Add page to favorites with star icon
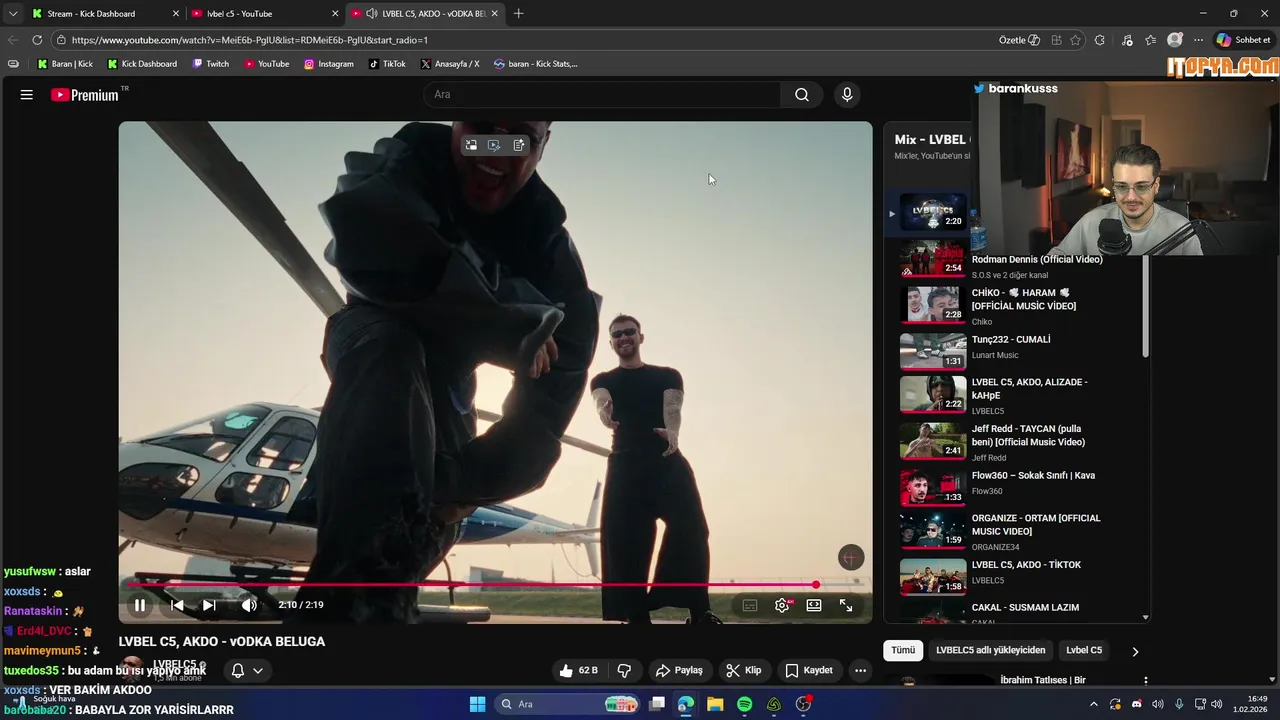This screenshot has width=1280, height=720. tap(1075, 40)
